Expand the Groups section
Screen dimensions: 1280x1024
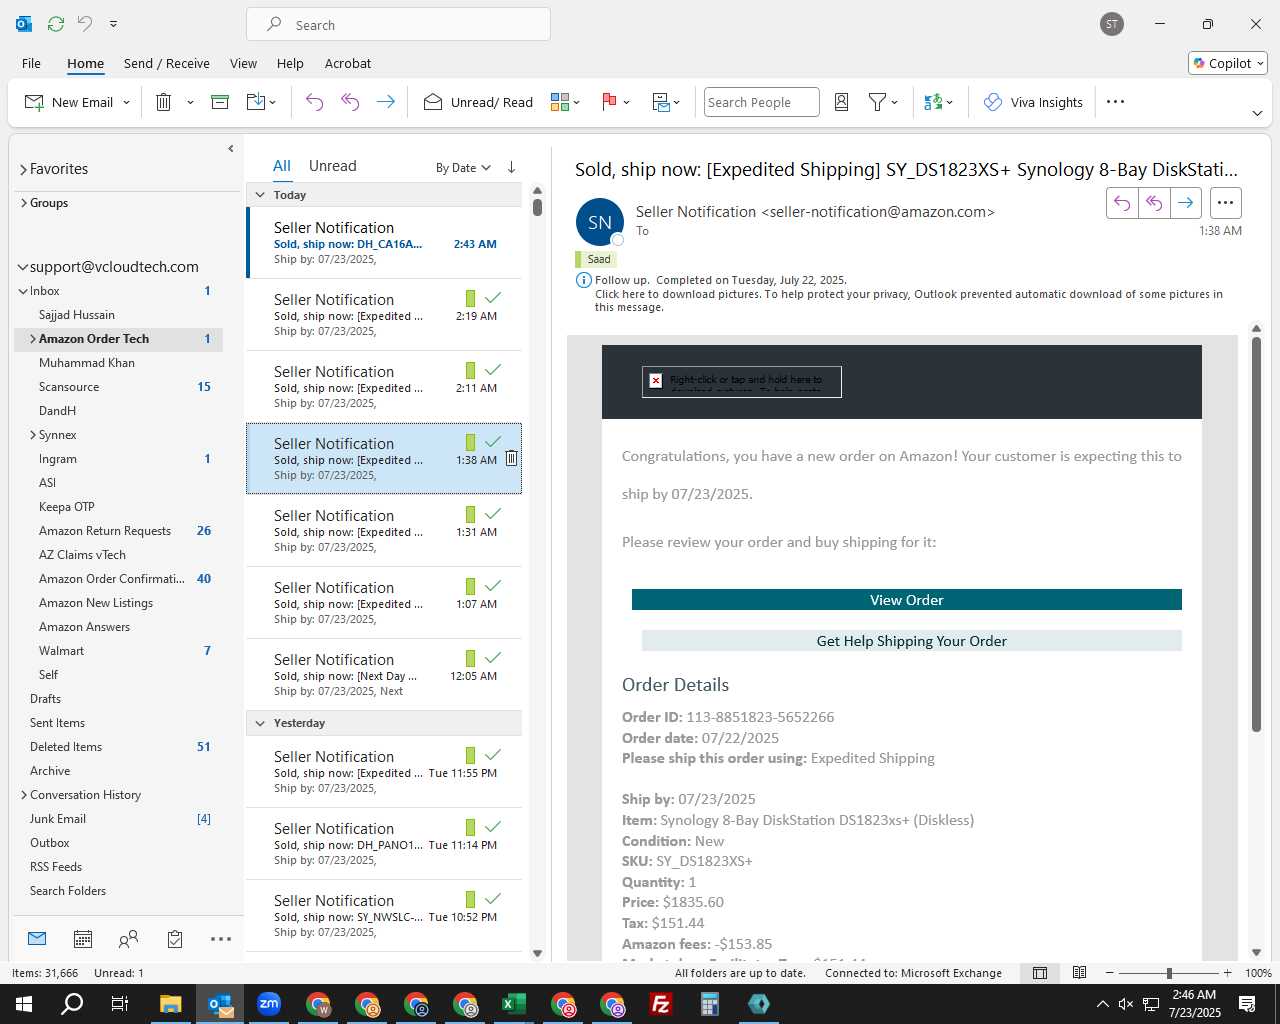coord(23,203)
